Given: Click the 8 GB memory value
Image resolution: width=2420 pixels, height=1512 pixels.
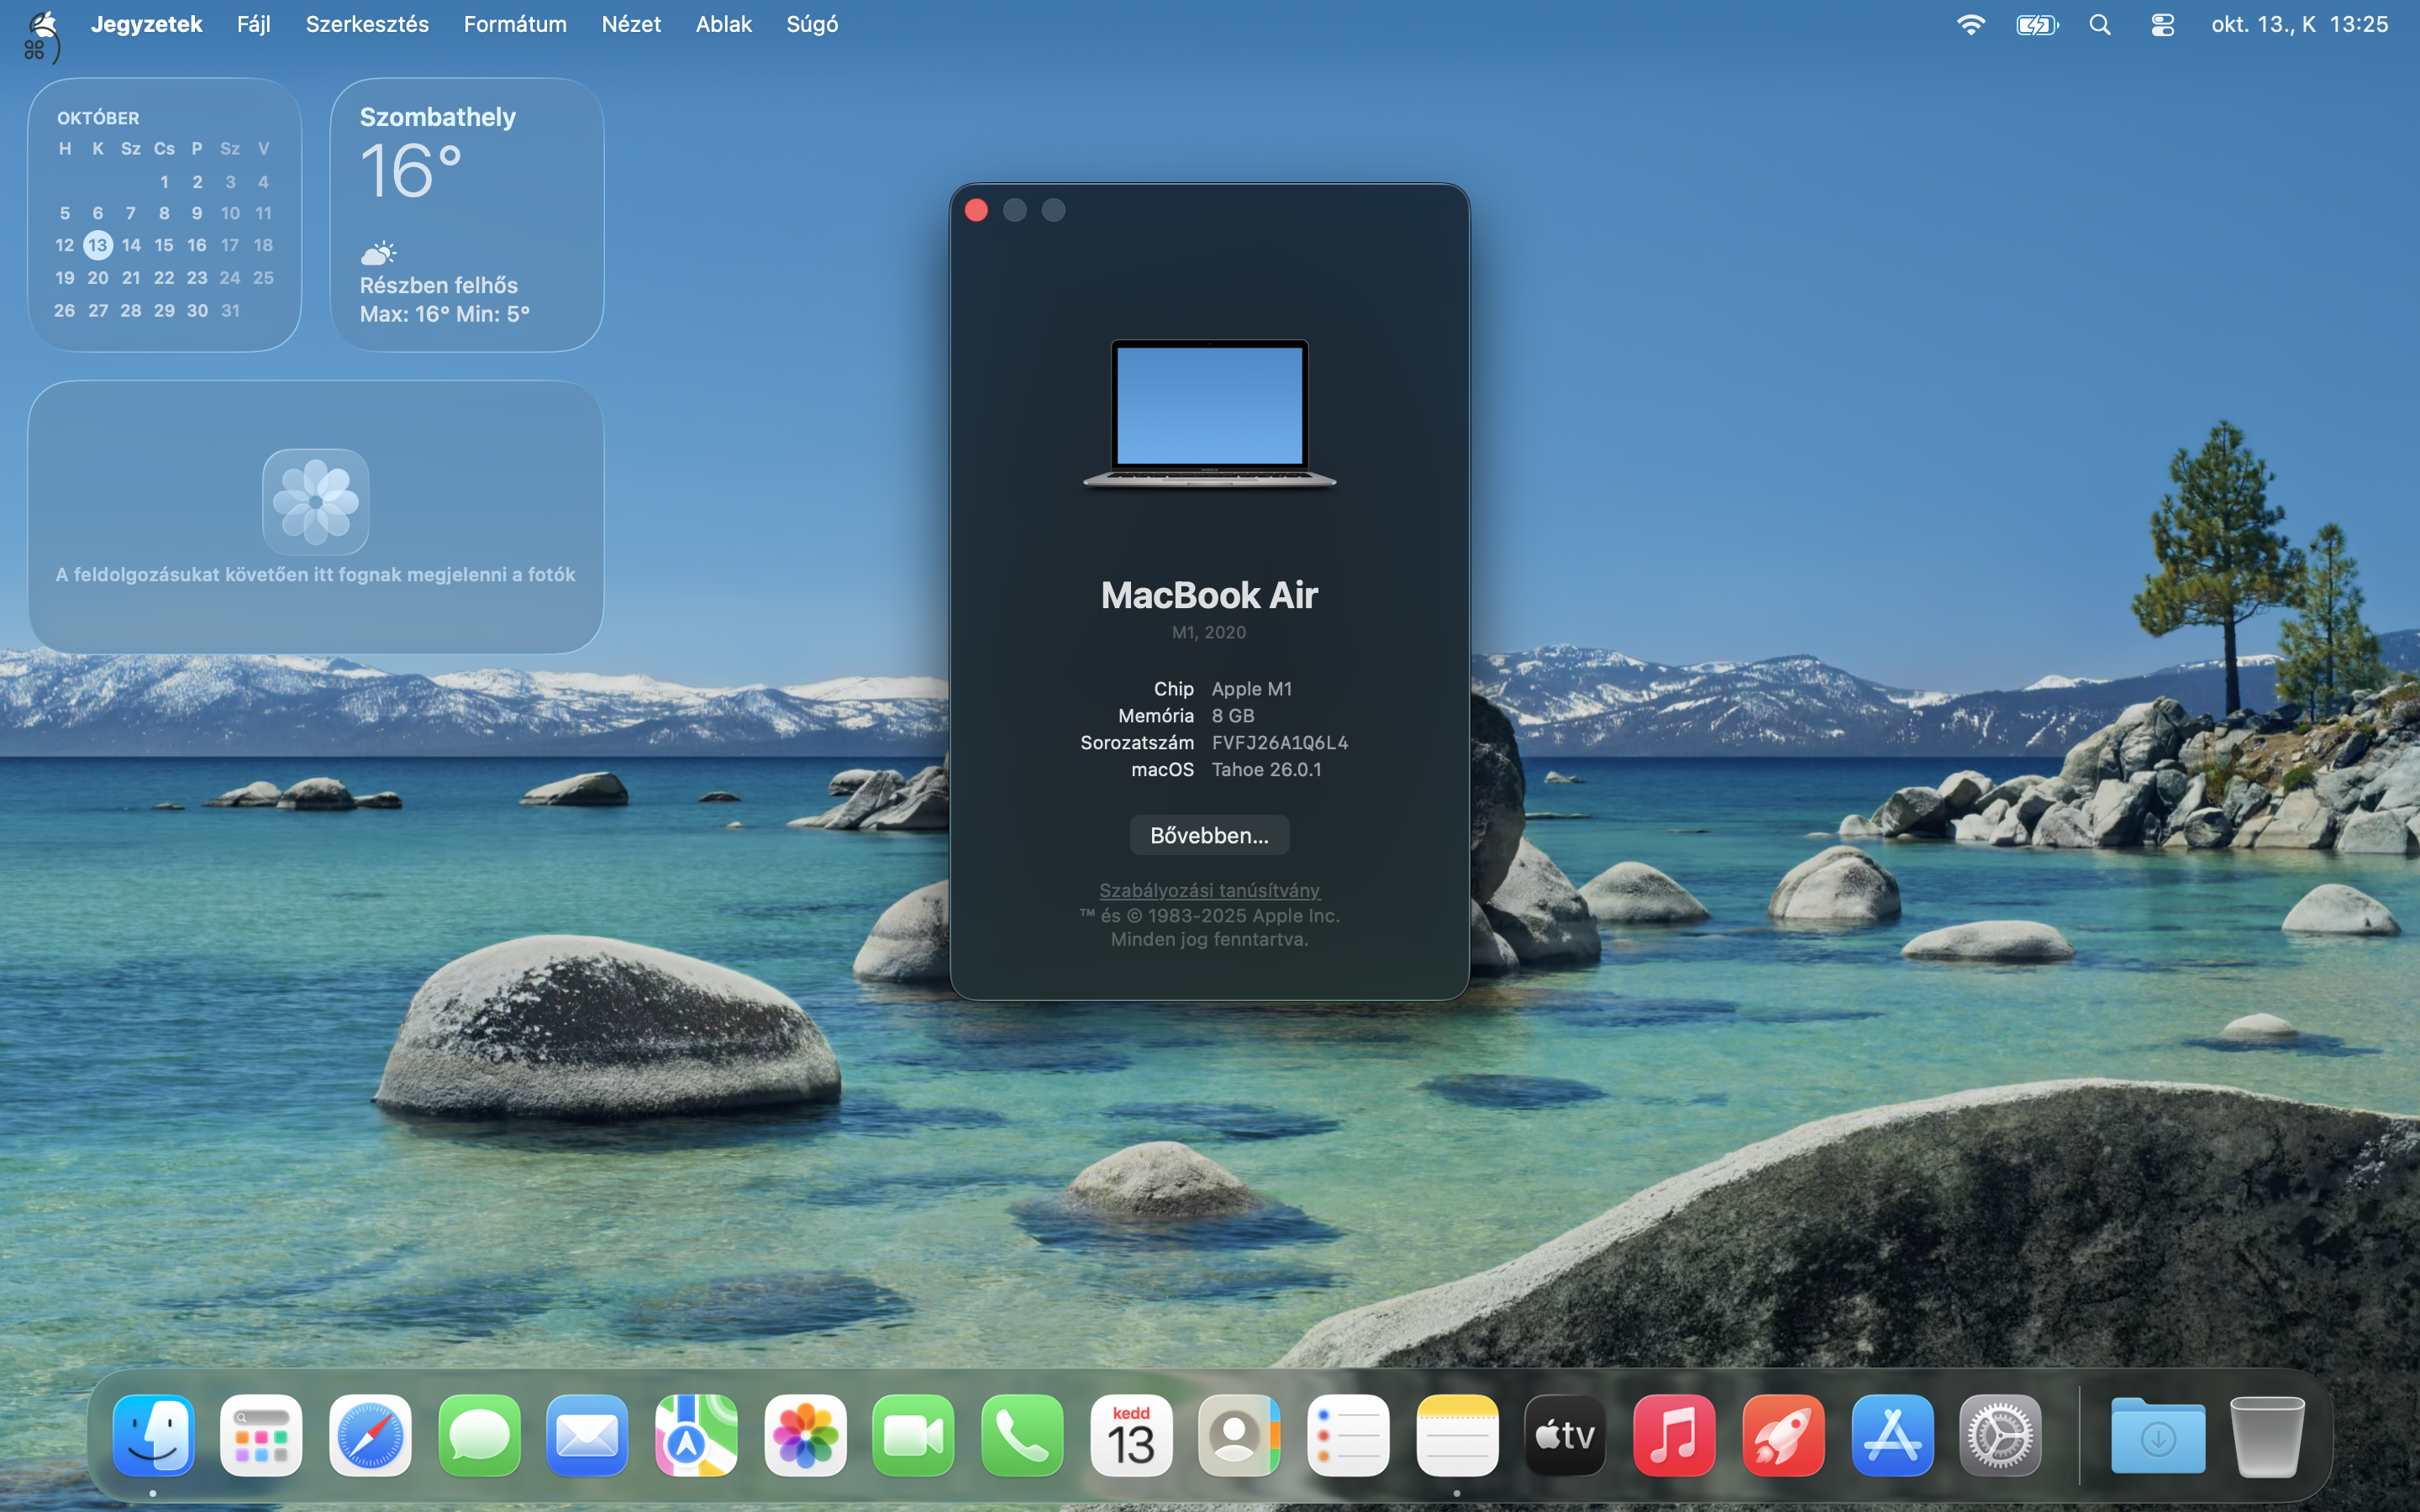Looking at the screenshot, I should click(1233, 716).
